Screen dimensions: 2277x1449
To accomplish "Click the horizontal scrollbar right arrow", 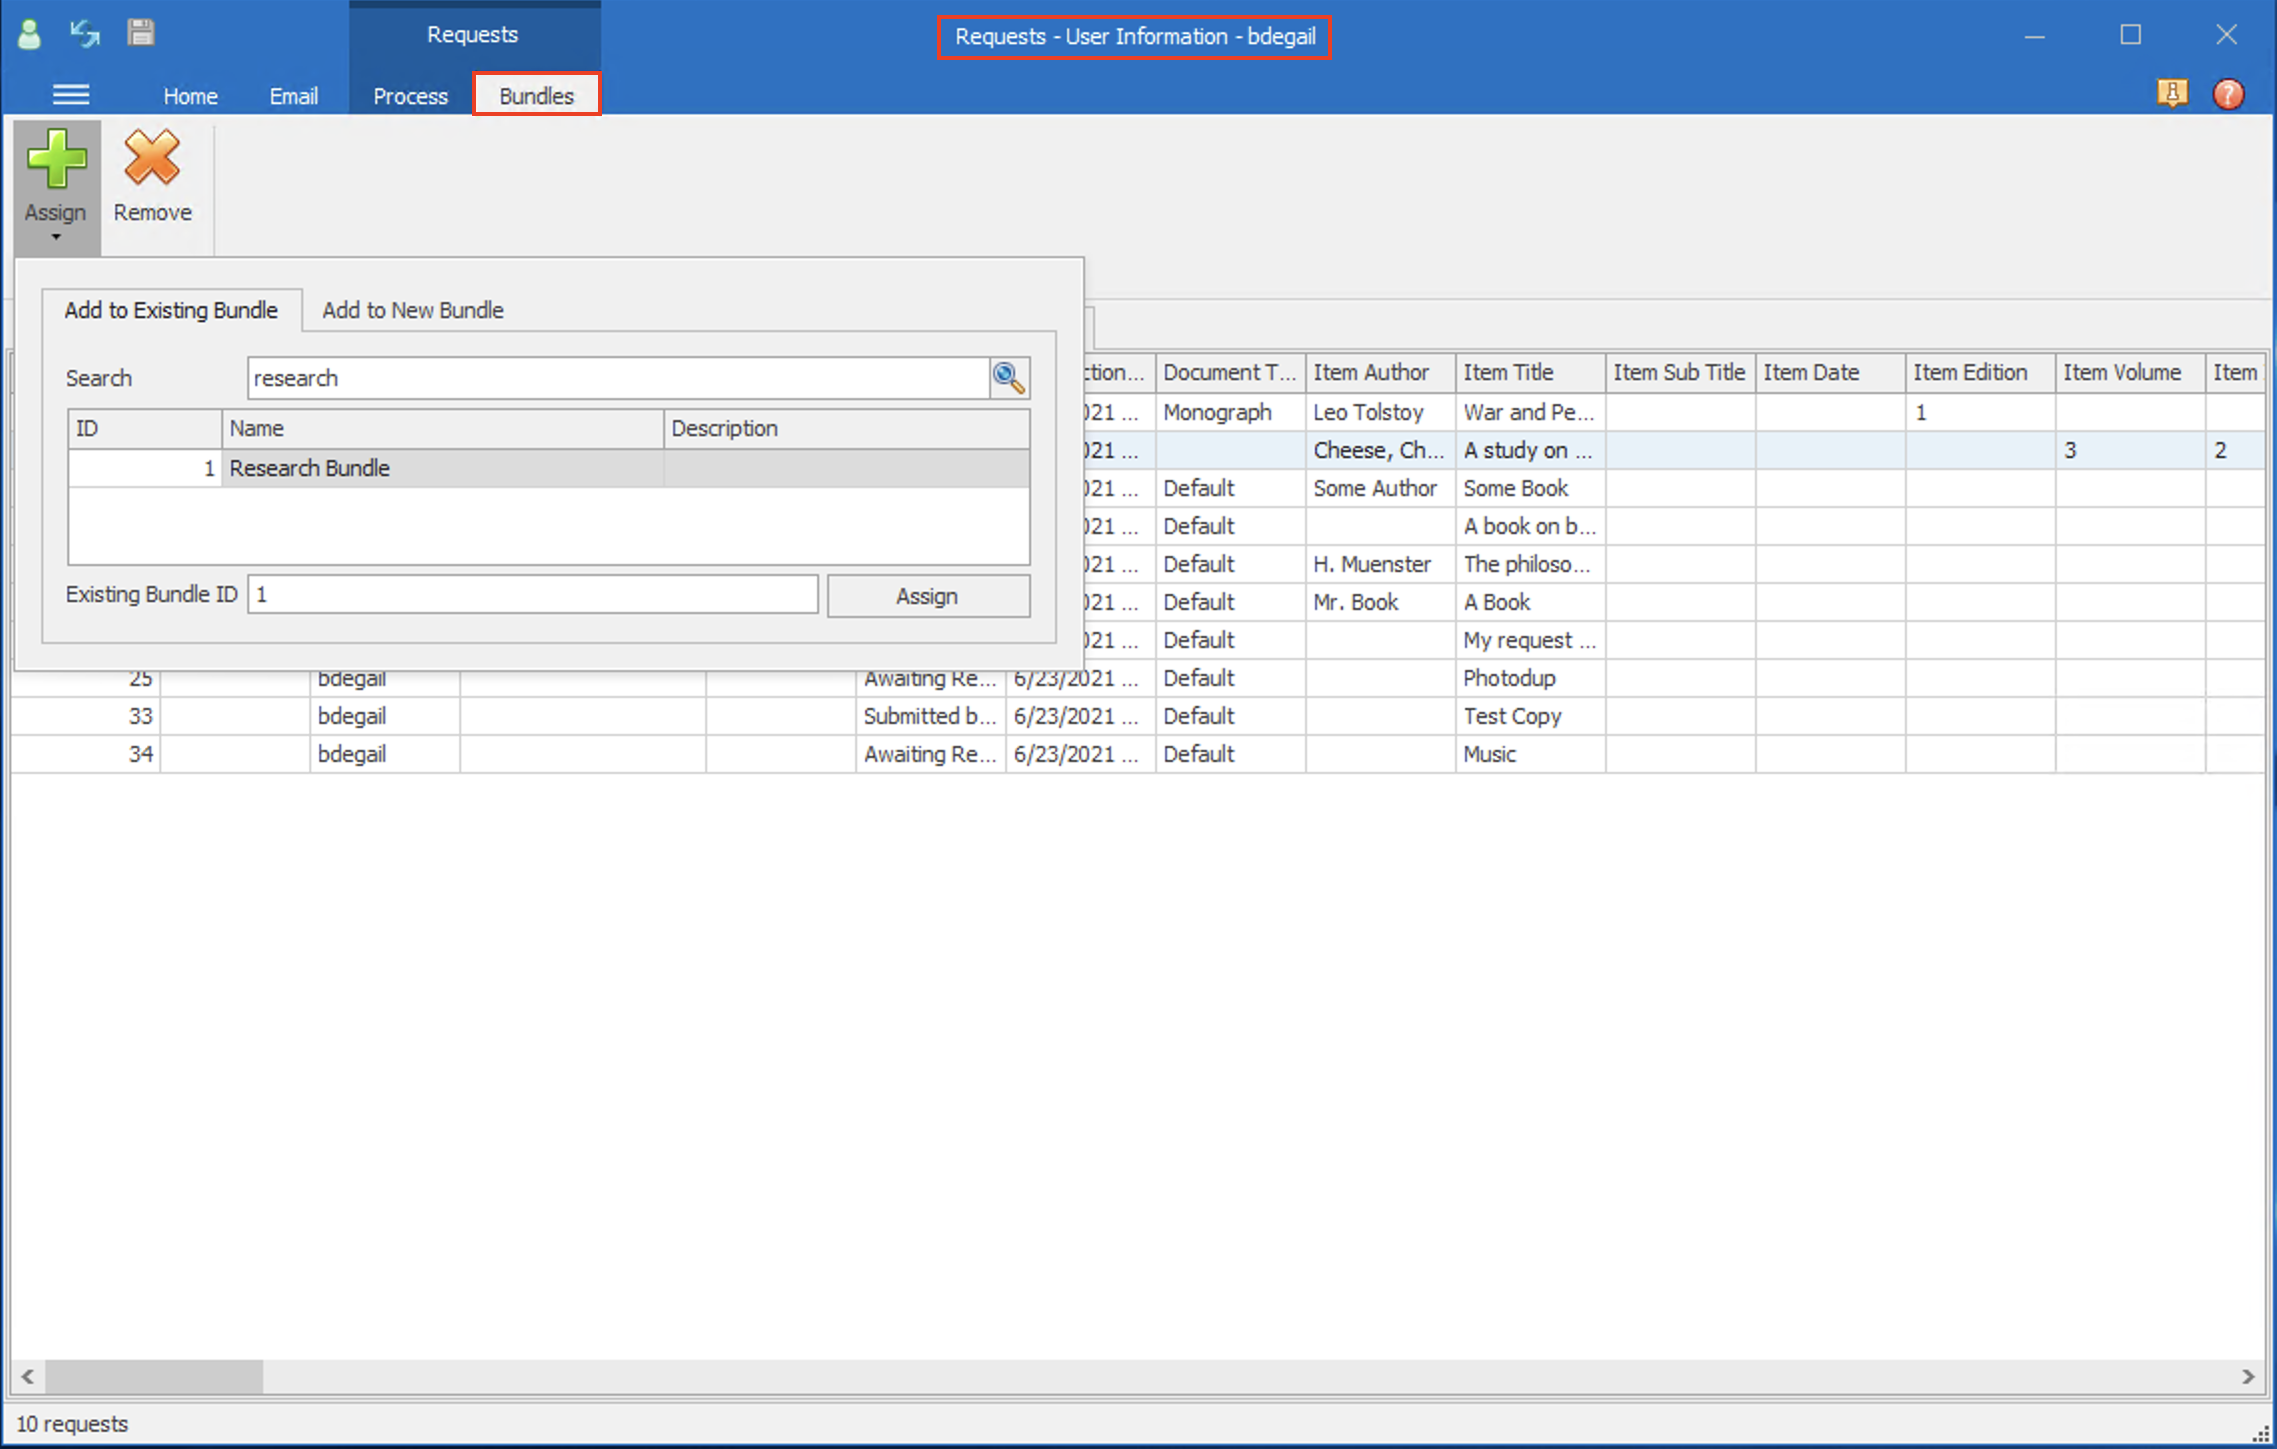I will click(x=2248, y=1377).
